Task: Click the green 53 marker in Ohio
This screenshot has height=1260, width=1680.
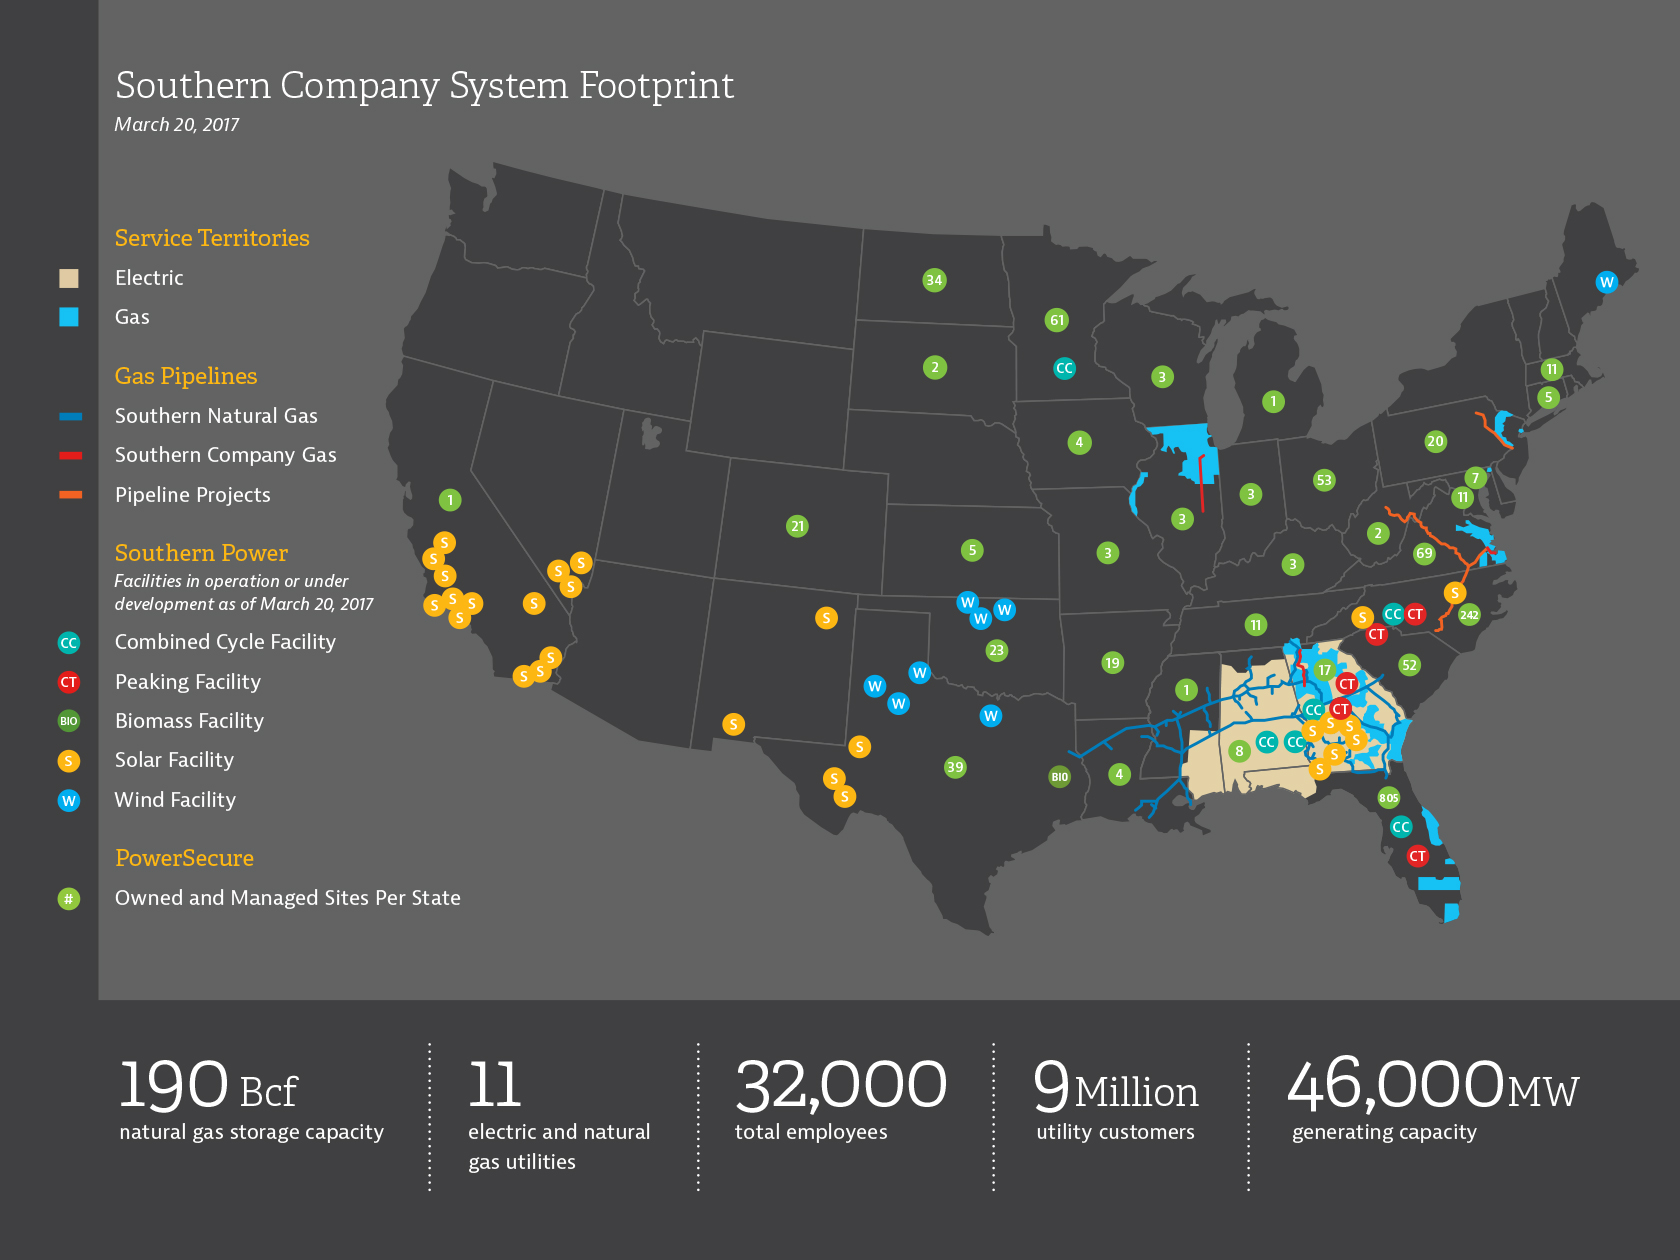Action: point(1324,480)
